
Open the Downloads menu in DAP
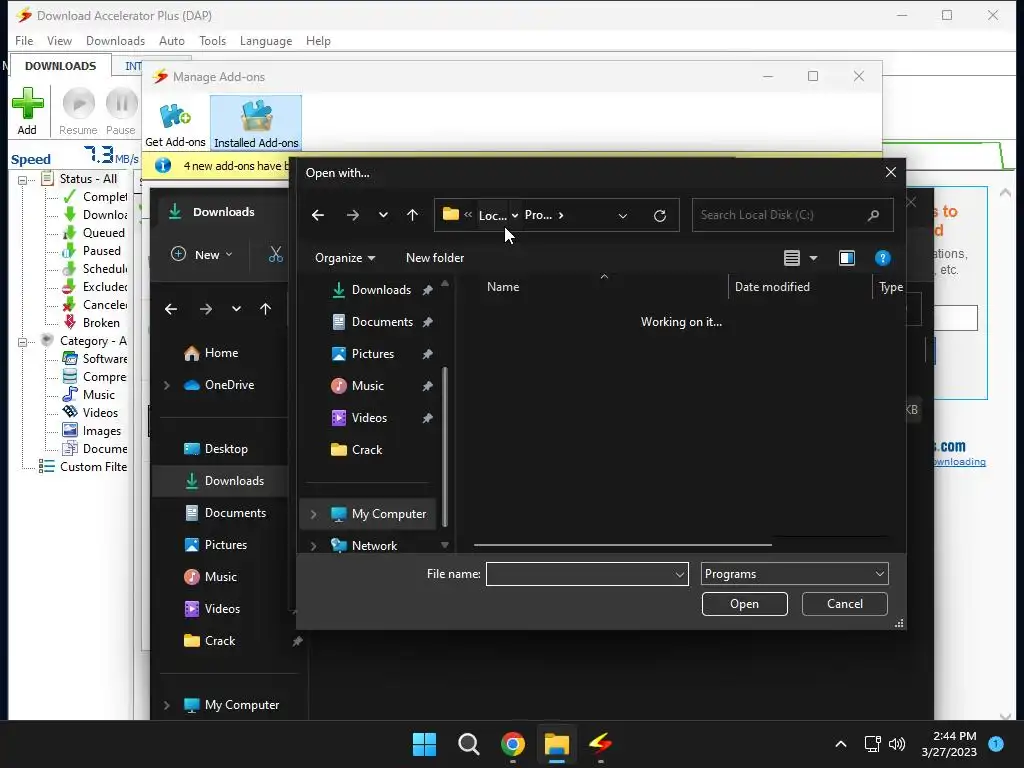(116, 40)
